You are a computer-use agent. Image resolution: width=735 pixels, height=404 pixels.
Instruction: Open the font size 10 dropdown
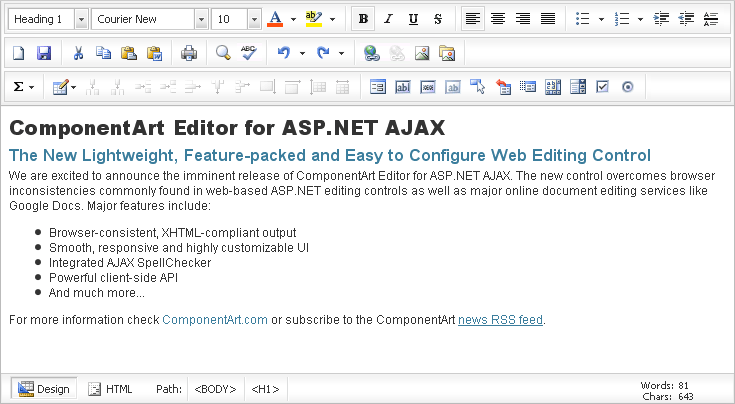pyautogui.click(x=255, y=19)
